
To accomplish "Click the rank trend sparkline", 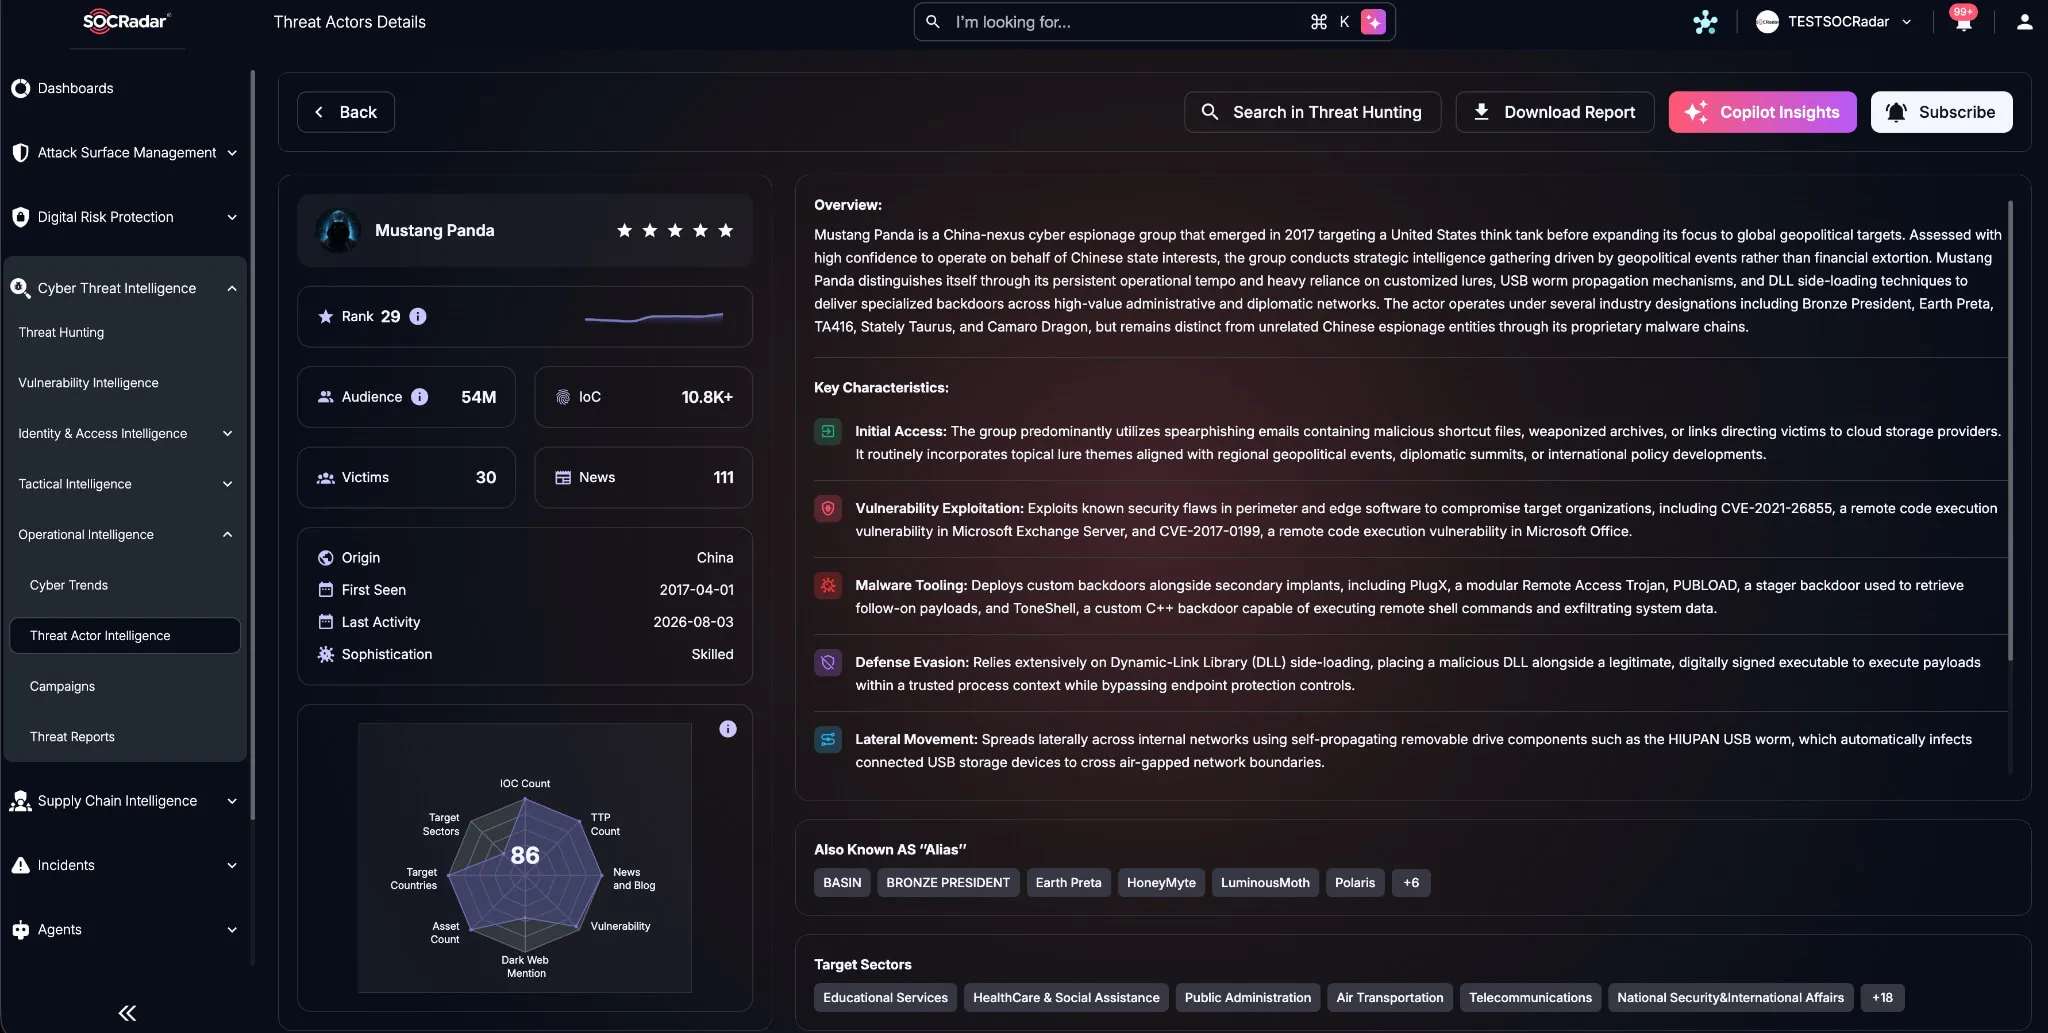I will pyautogui.click(x=654, y=317).
